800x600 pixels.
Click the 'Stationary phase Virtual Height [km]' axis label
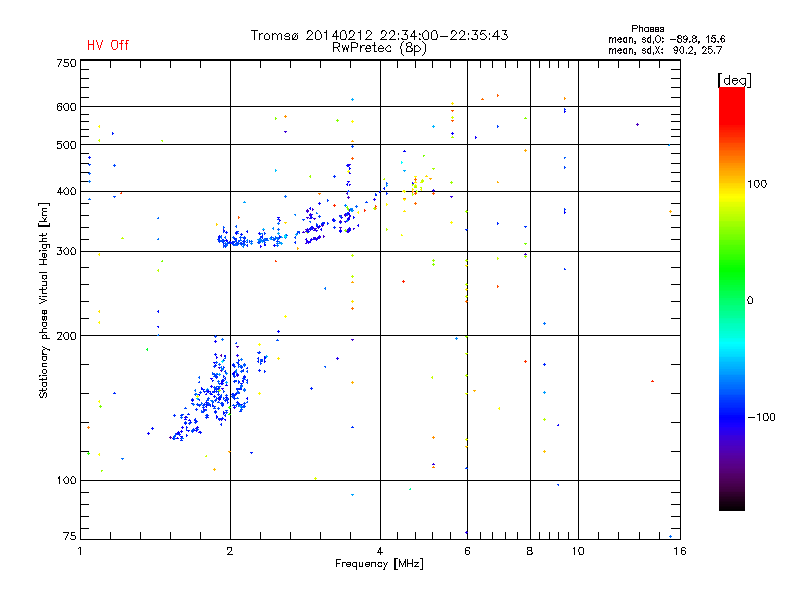pyautogui.click(x=44, y=300)
